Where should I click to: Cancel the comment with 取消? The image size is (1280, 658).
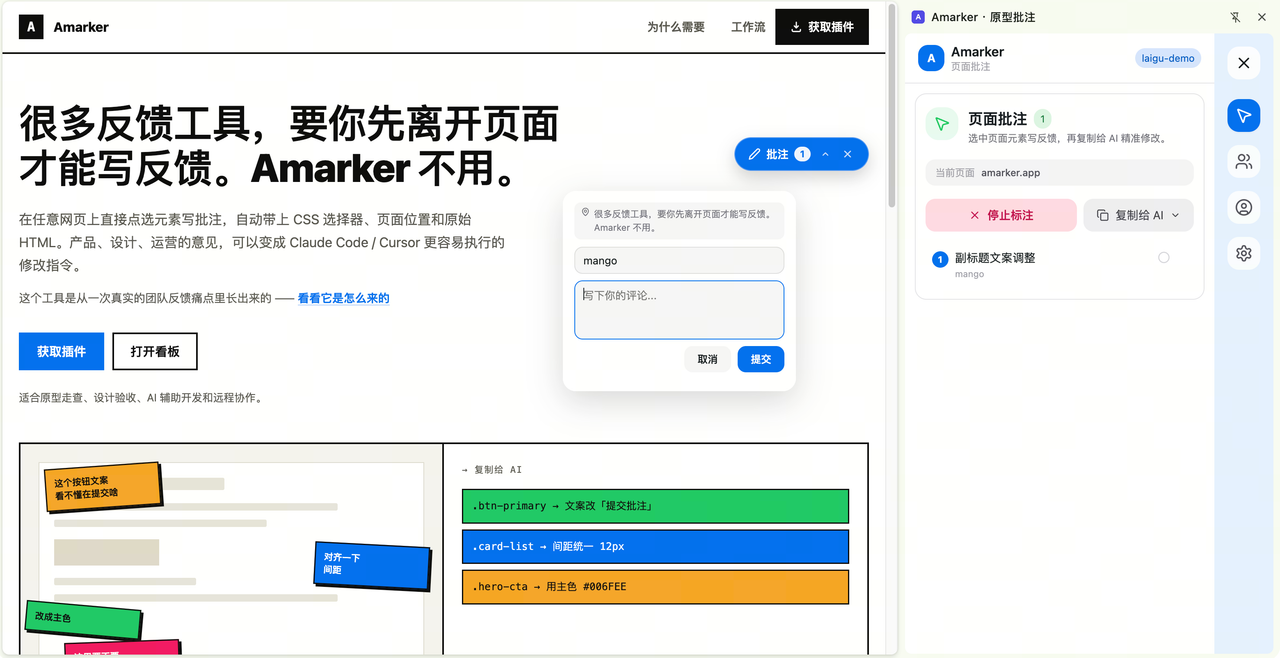click(x=708, y=359)
